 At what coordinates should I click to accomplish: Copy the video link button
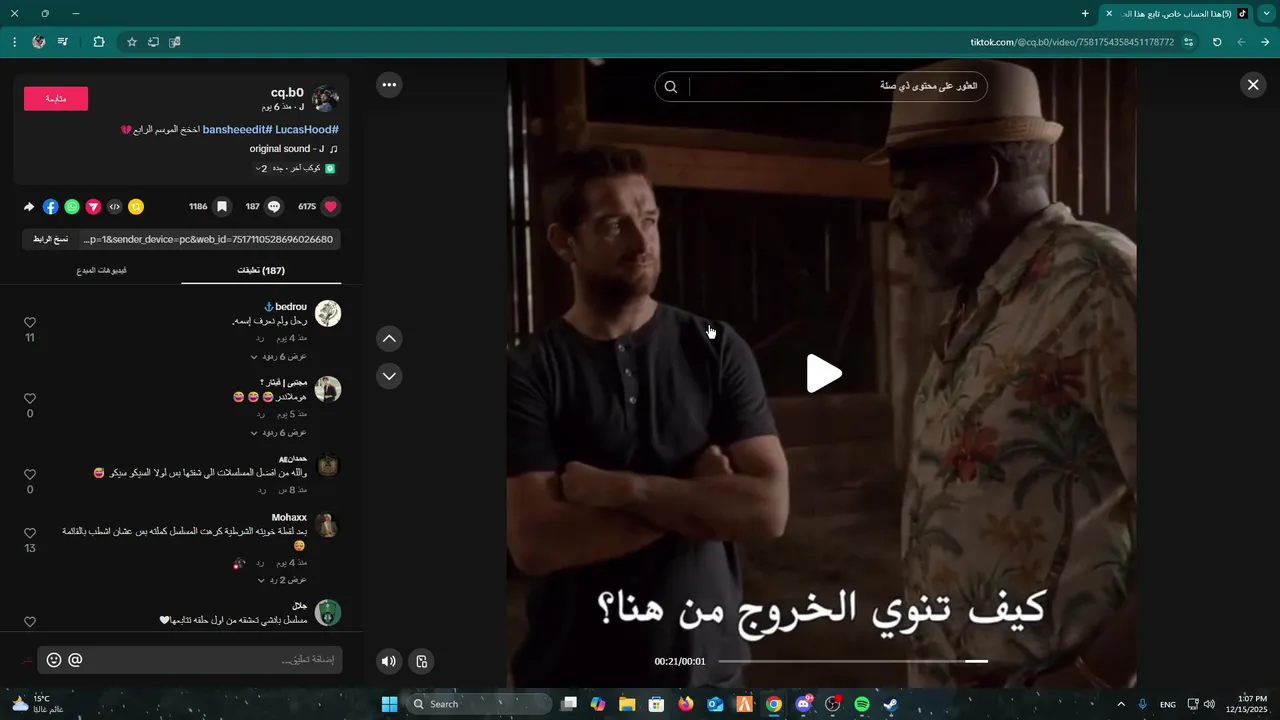pyautogui.click(x=51, y=239)
